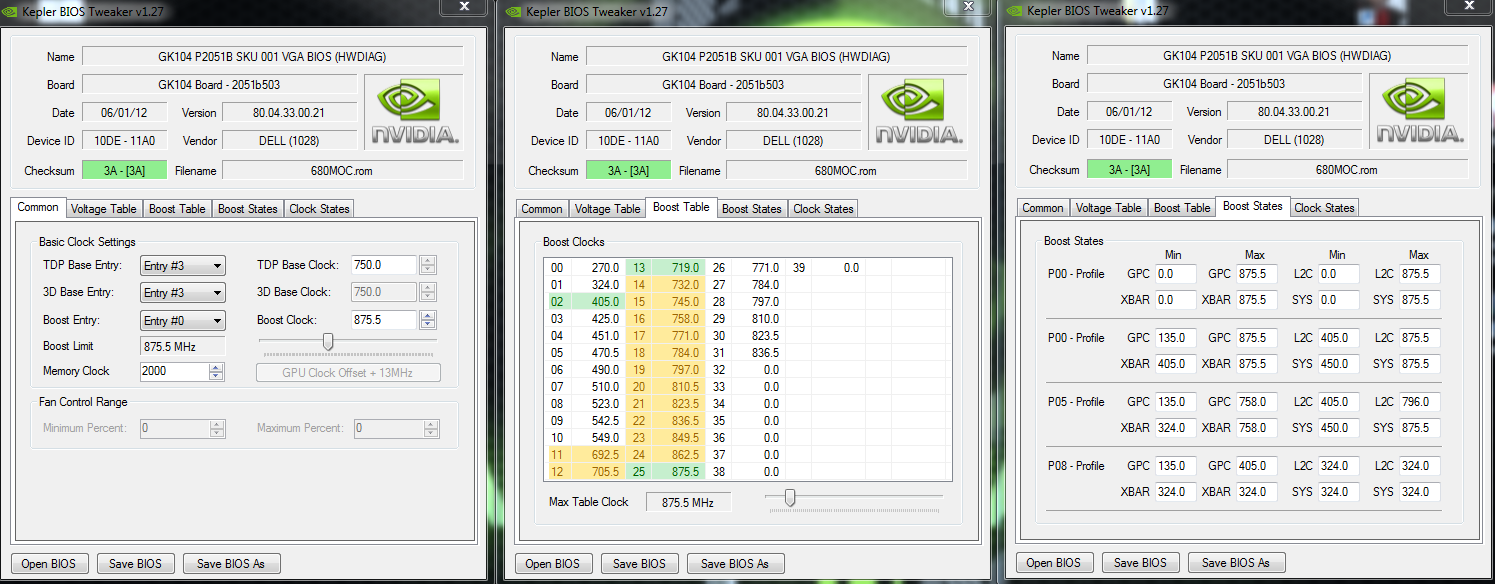Decrease Boost Clock using the down arrow

[x=428, y=325]
